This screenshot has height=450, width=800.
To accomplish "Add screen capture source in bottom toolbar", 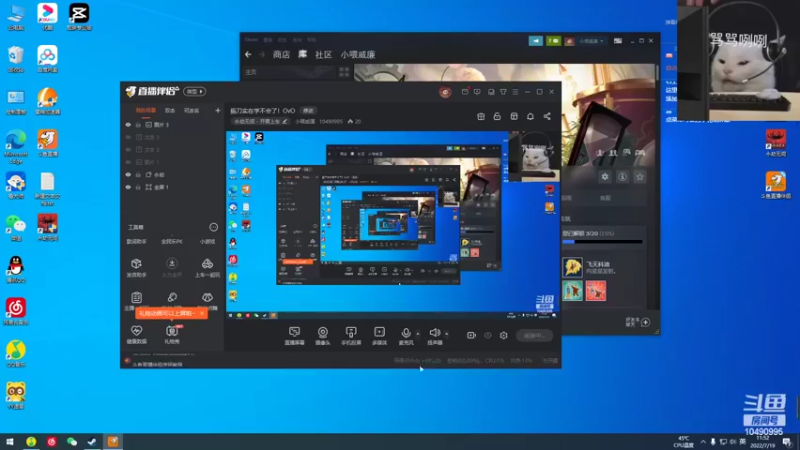I will click(294, 335).
